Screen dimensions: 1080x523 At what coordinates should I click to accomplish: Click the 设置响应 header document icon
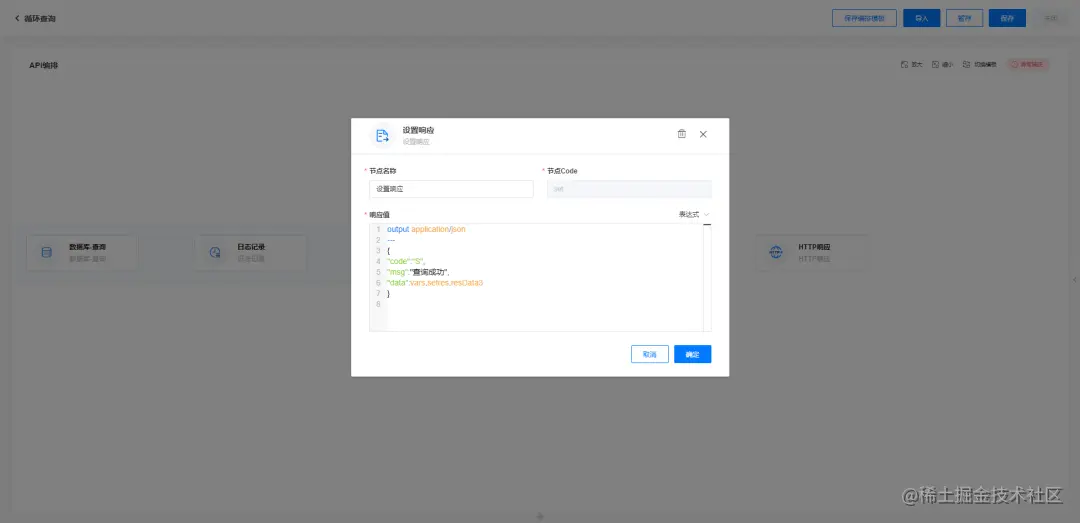pyautogui.click(x=382, y=136)
